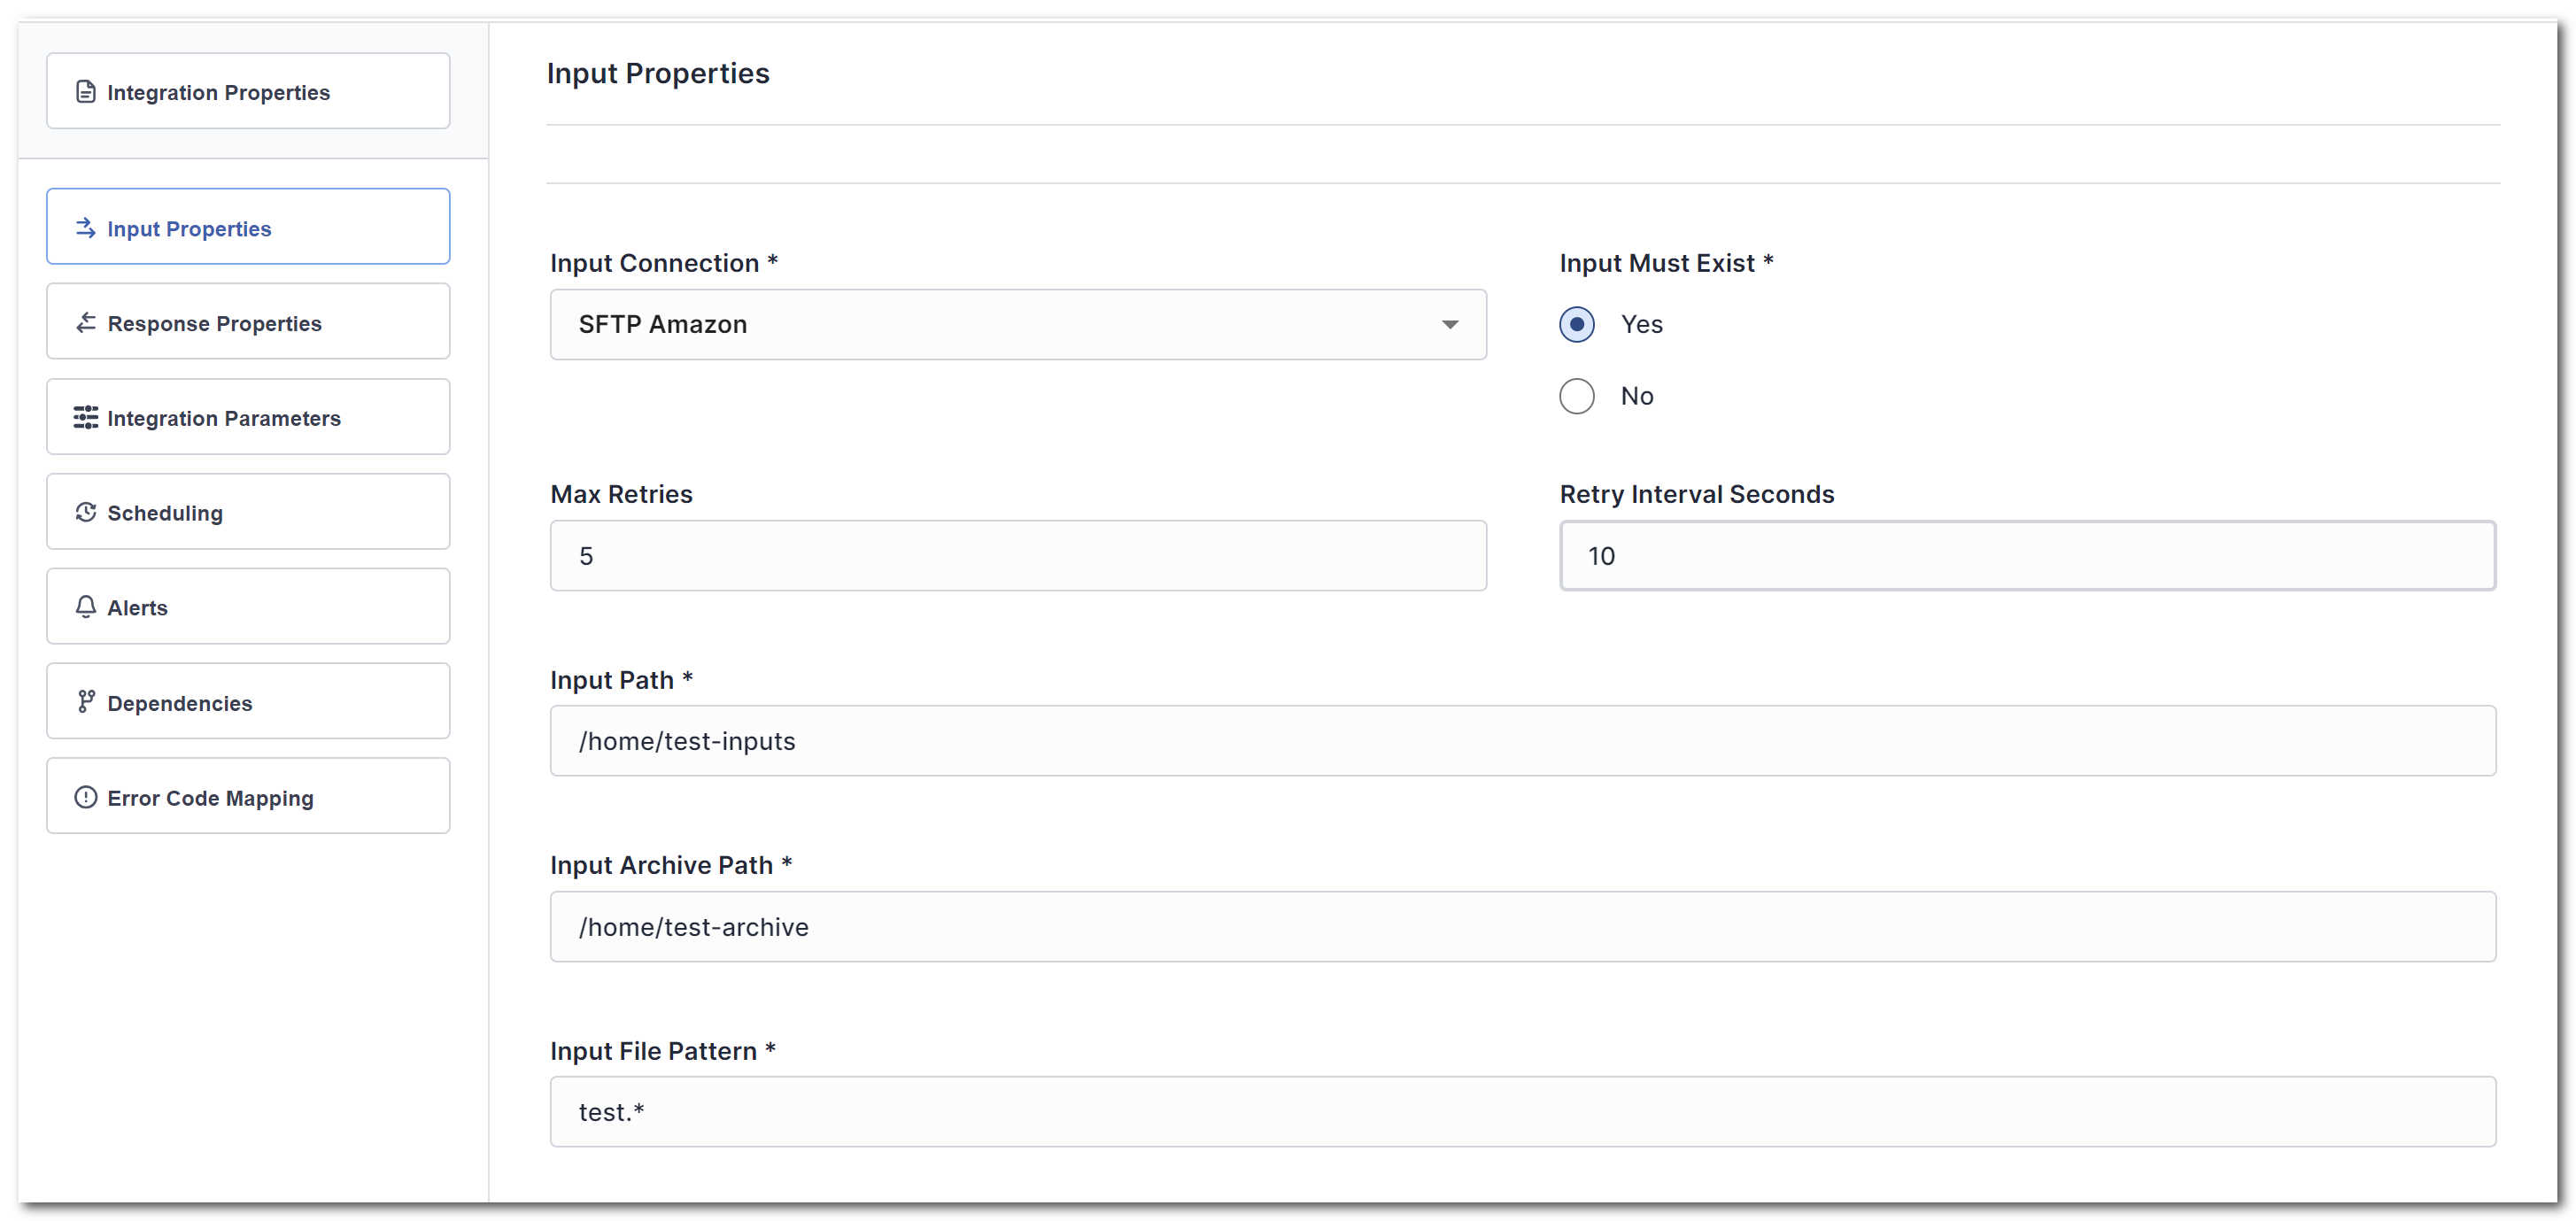Screen dimensions: 2576x1221
Task: Open the Input Connection dropdown arrow
Action: [1449, 324]
